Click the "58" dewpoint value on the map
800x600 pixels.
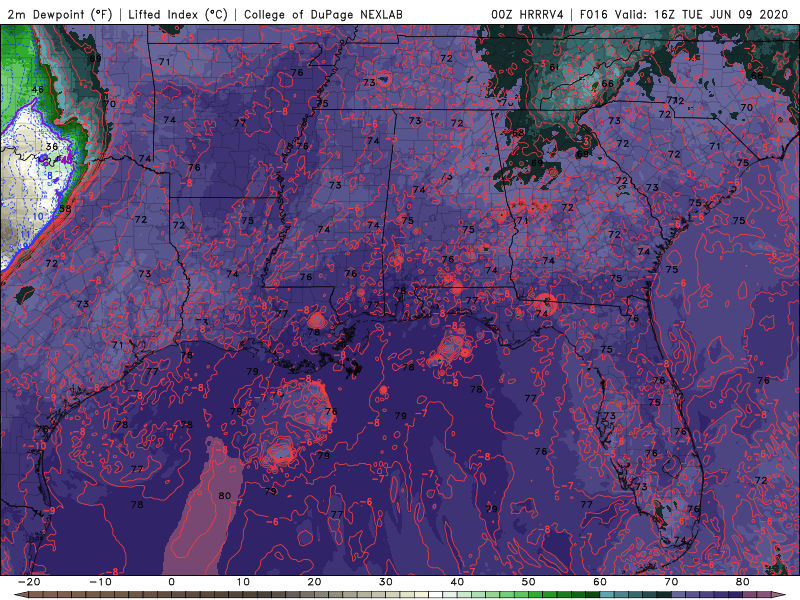pyautogui.click(x=65, y=209)
